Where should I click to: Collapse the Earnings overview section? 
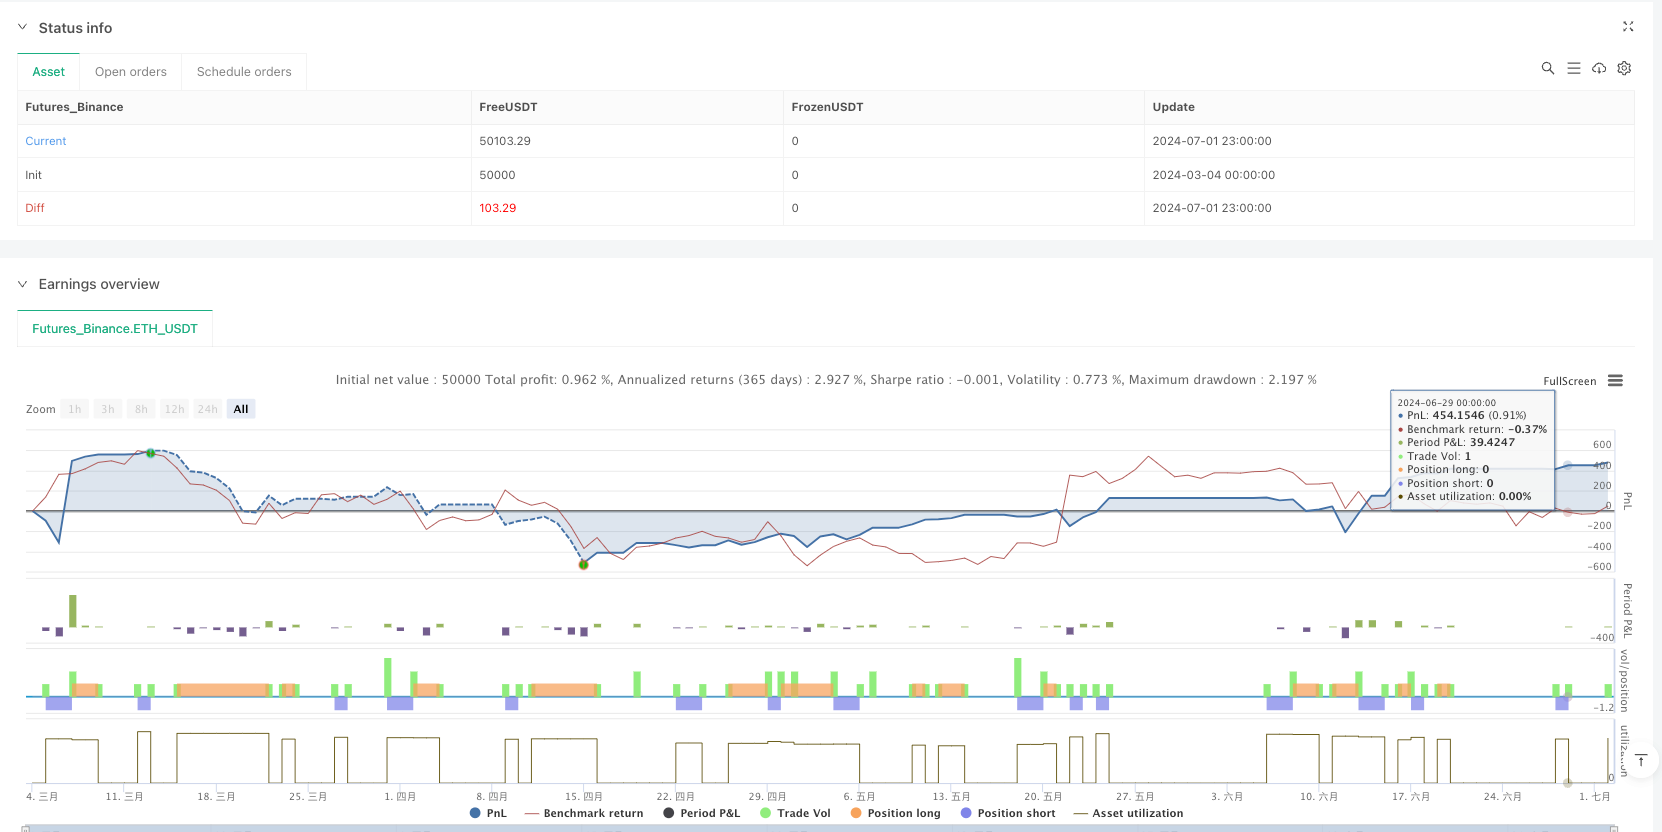(23, 284)
